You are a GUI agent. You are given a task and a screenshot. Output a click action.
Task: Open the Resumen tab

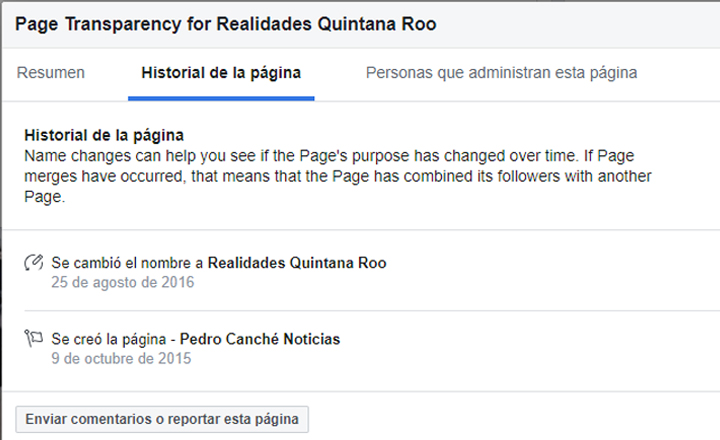coord(51,72)
